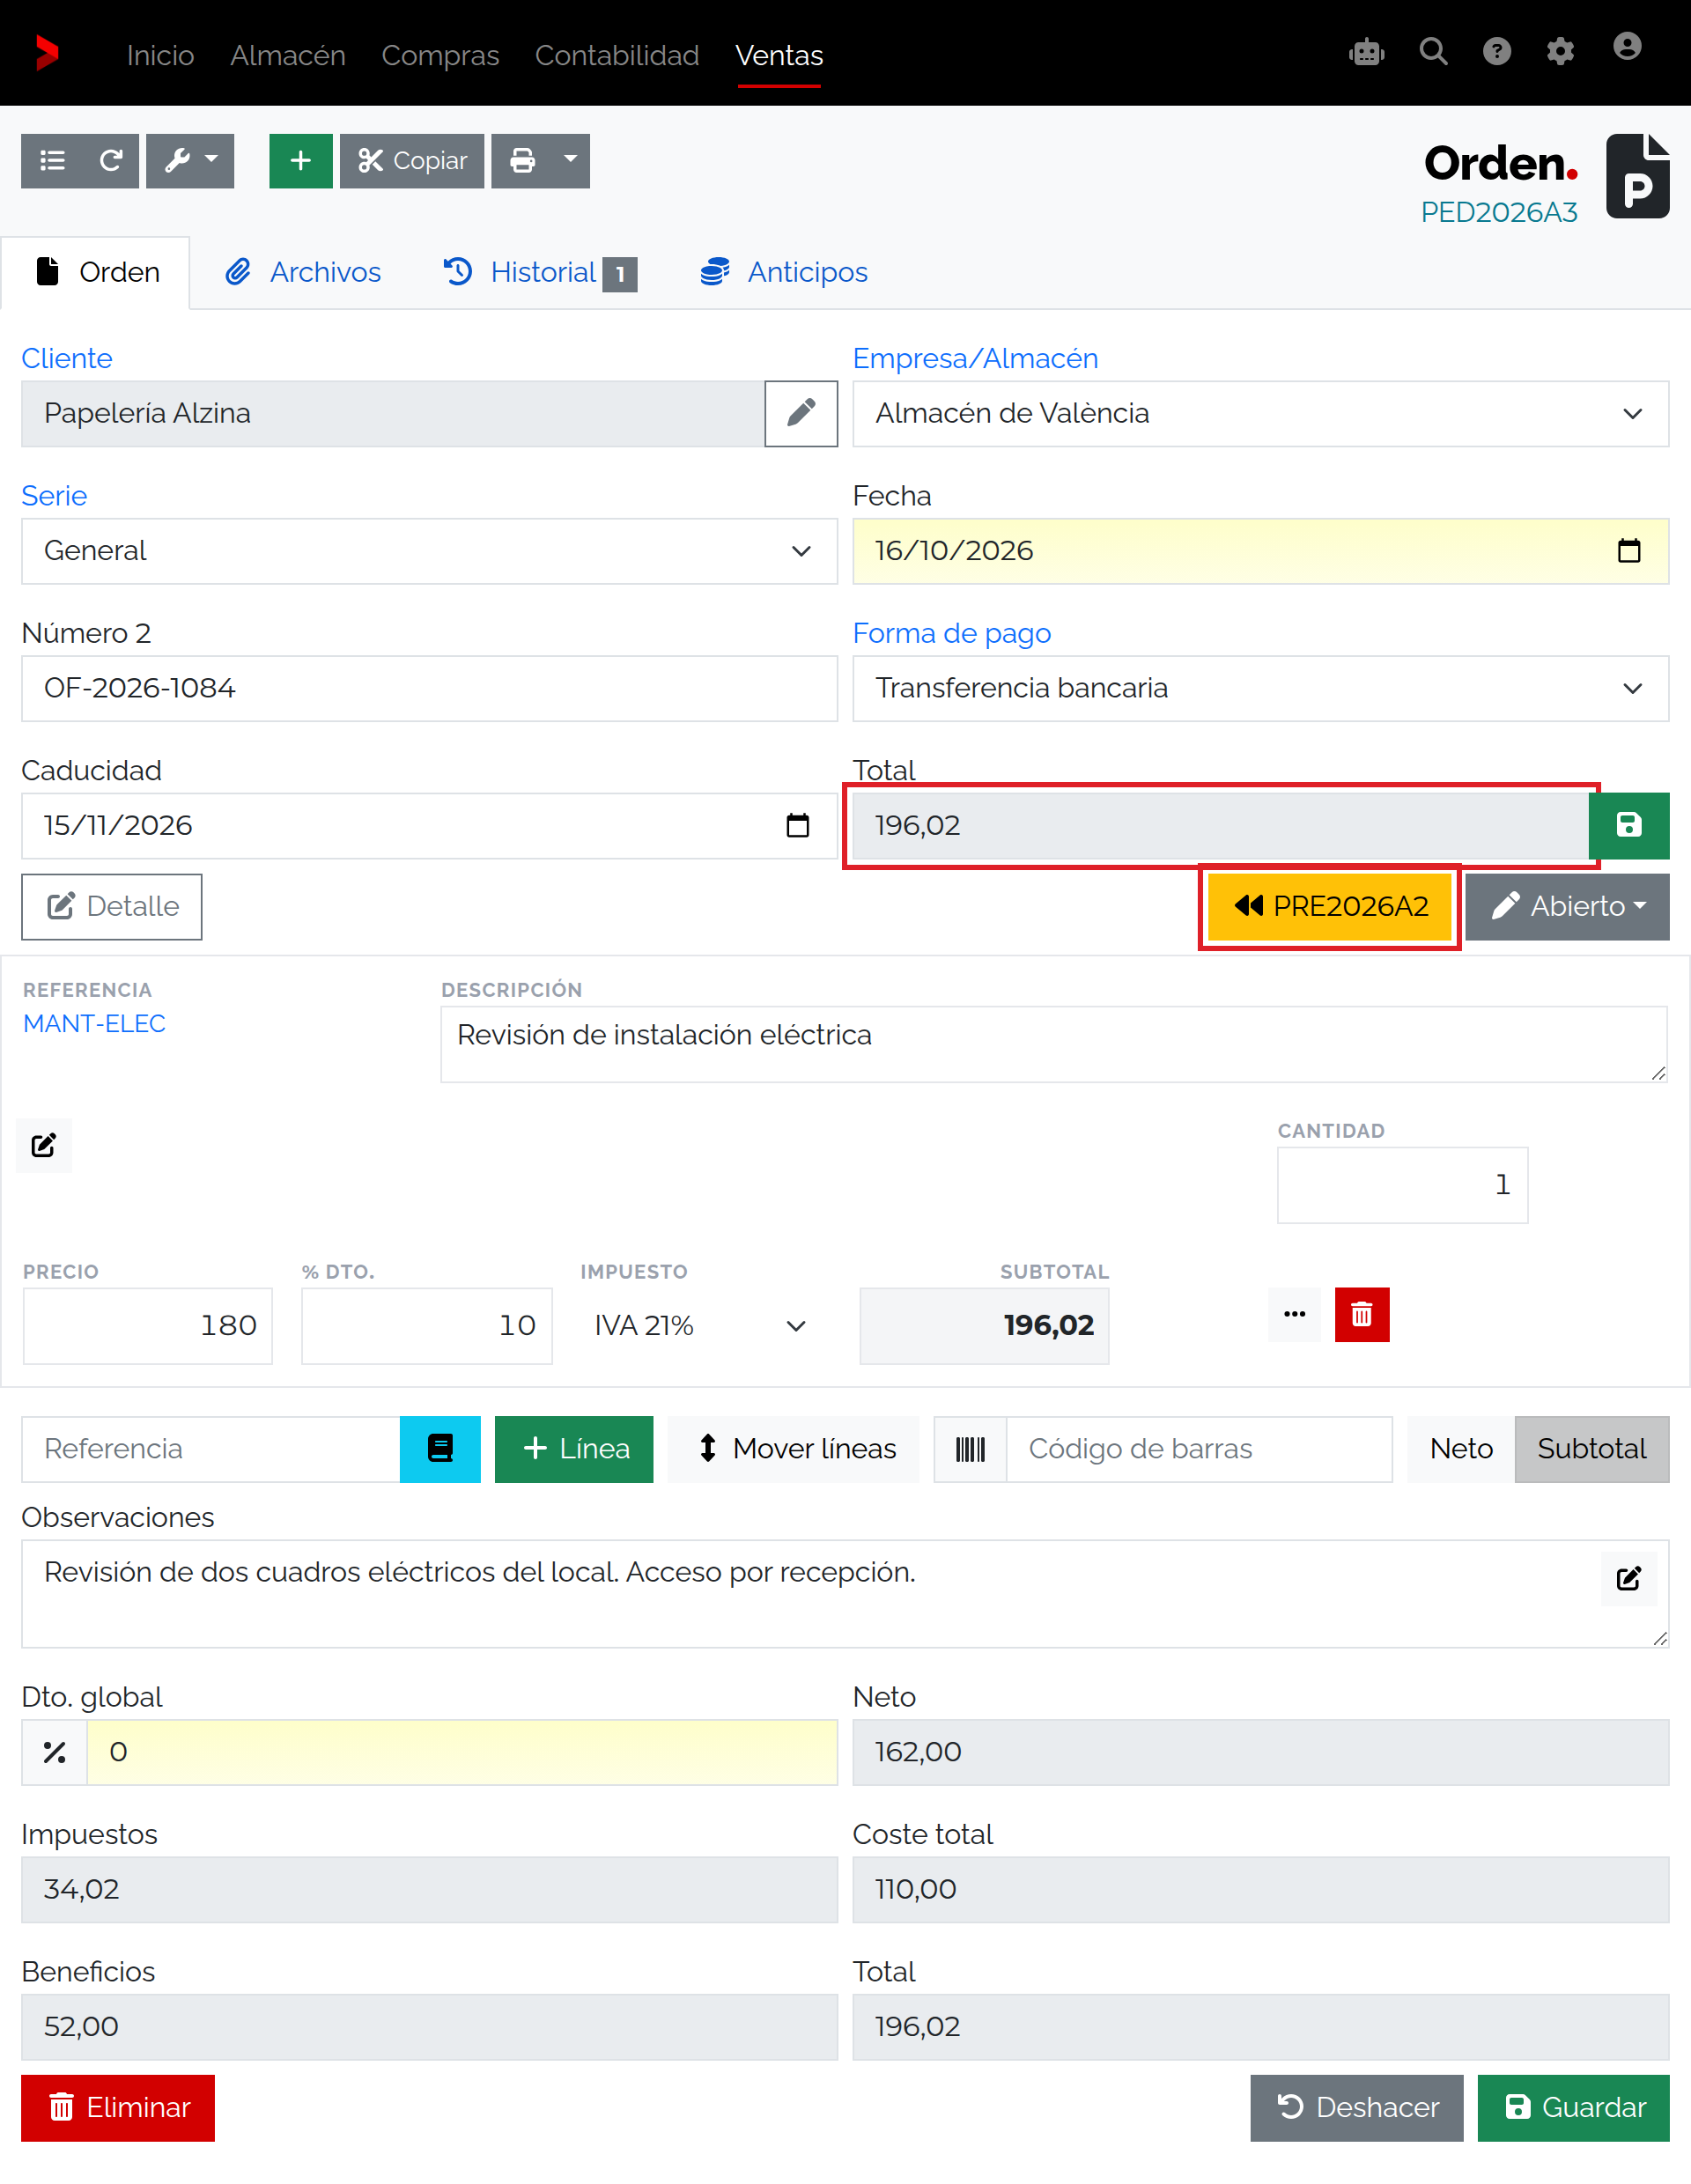Open Abierto status dropdown

pos(1567,906)
